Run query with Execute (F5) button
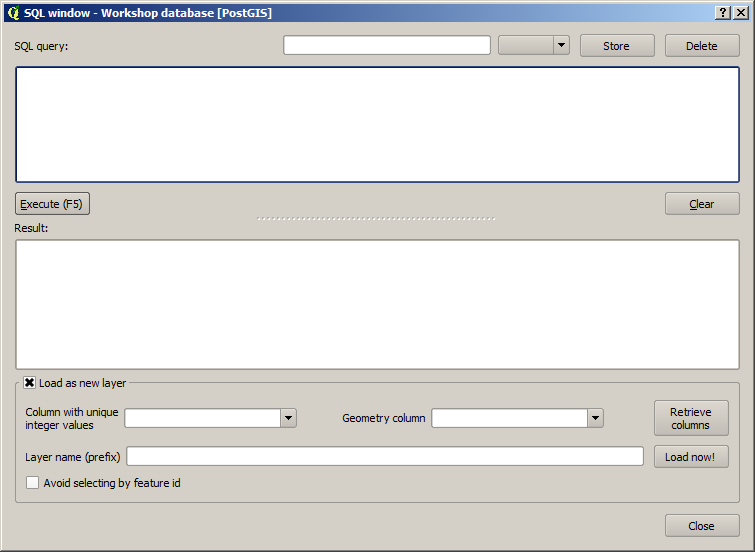Image resolution: width=755 pixels, height=552 pixels. [x=52, y=204]
